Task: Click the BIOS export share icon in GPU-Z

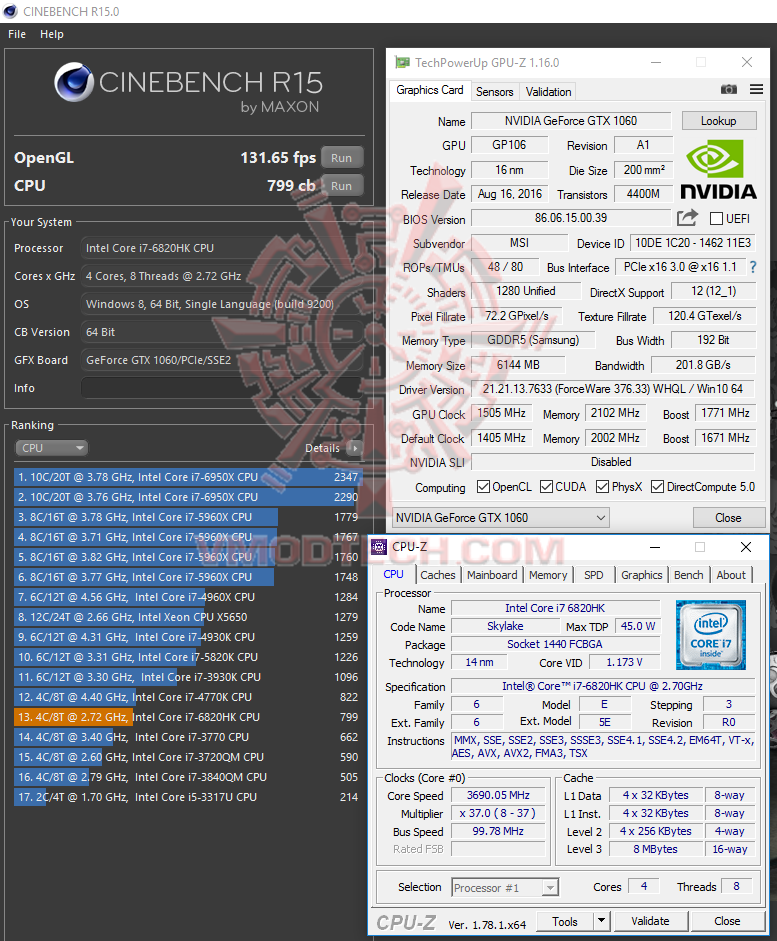Action: point(687,218)
